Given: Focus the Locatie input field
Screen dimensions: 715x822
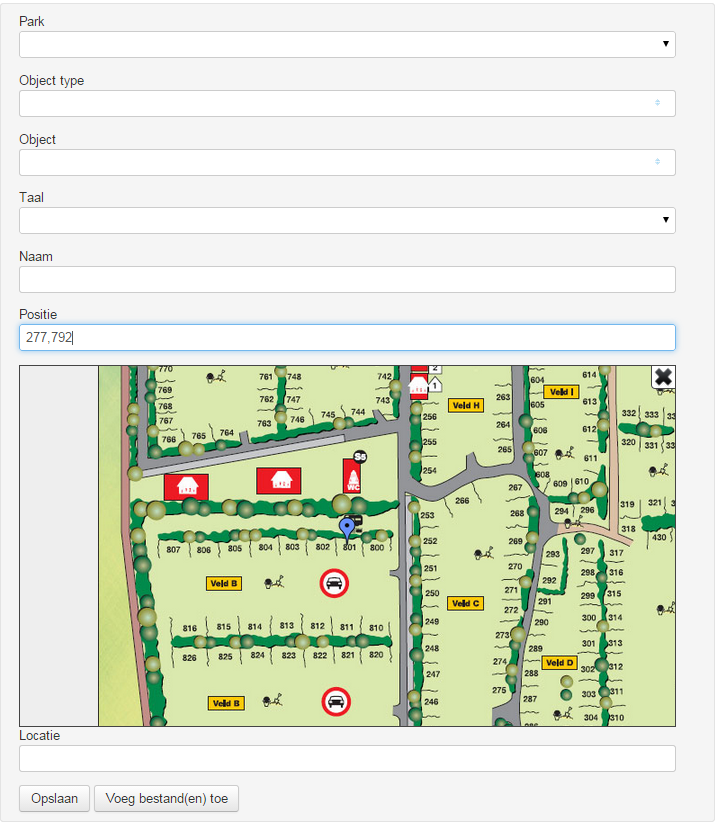Looking at the screenshot, I should (347, 759).
